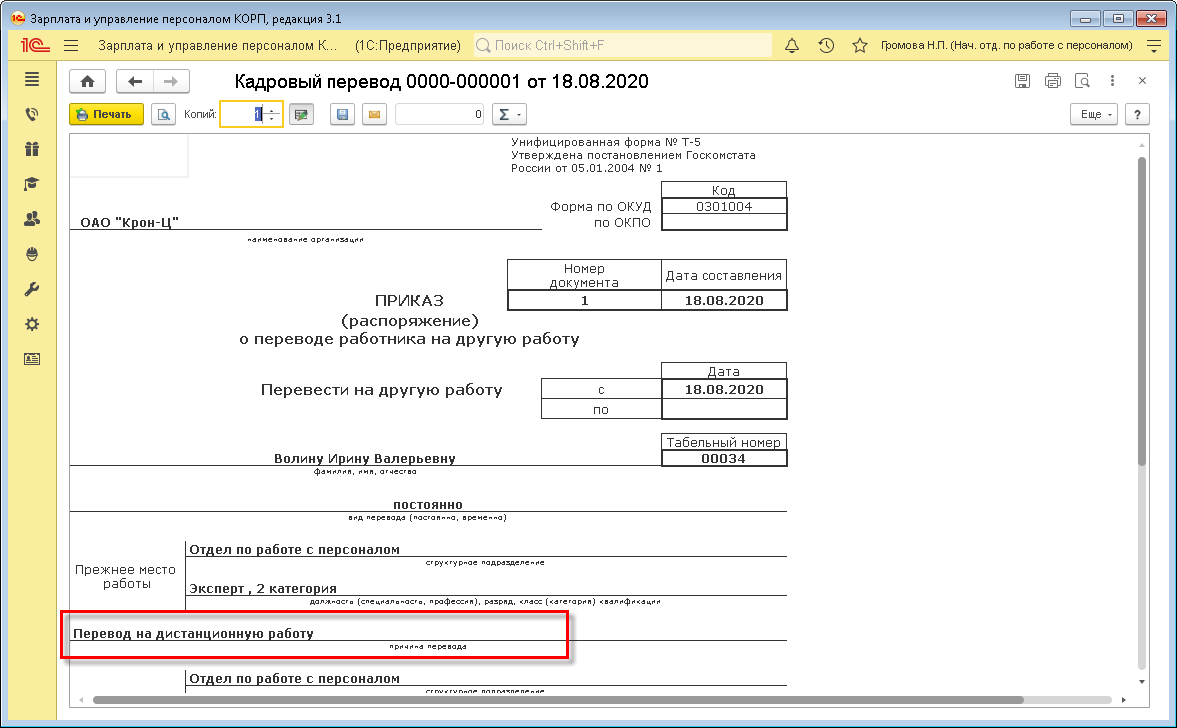Open the service menu at top right
This screenshot has height=728, width=1177.
coord(1154,46)
